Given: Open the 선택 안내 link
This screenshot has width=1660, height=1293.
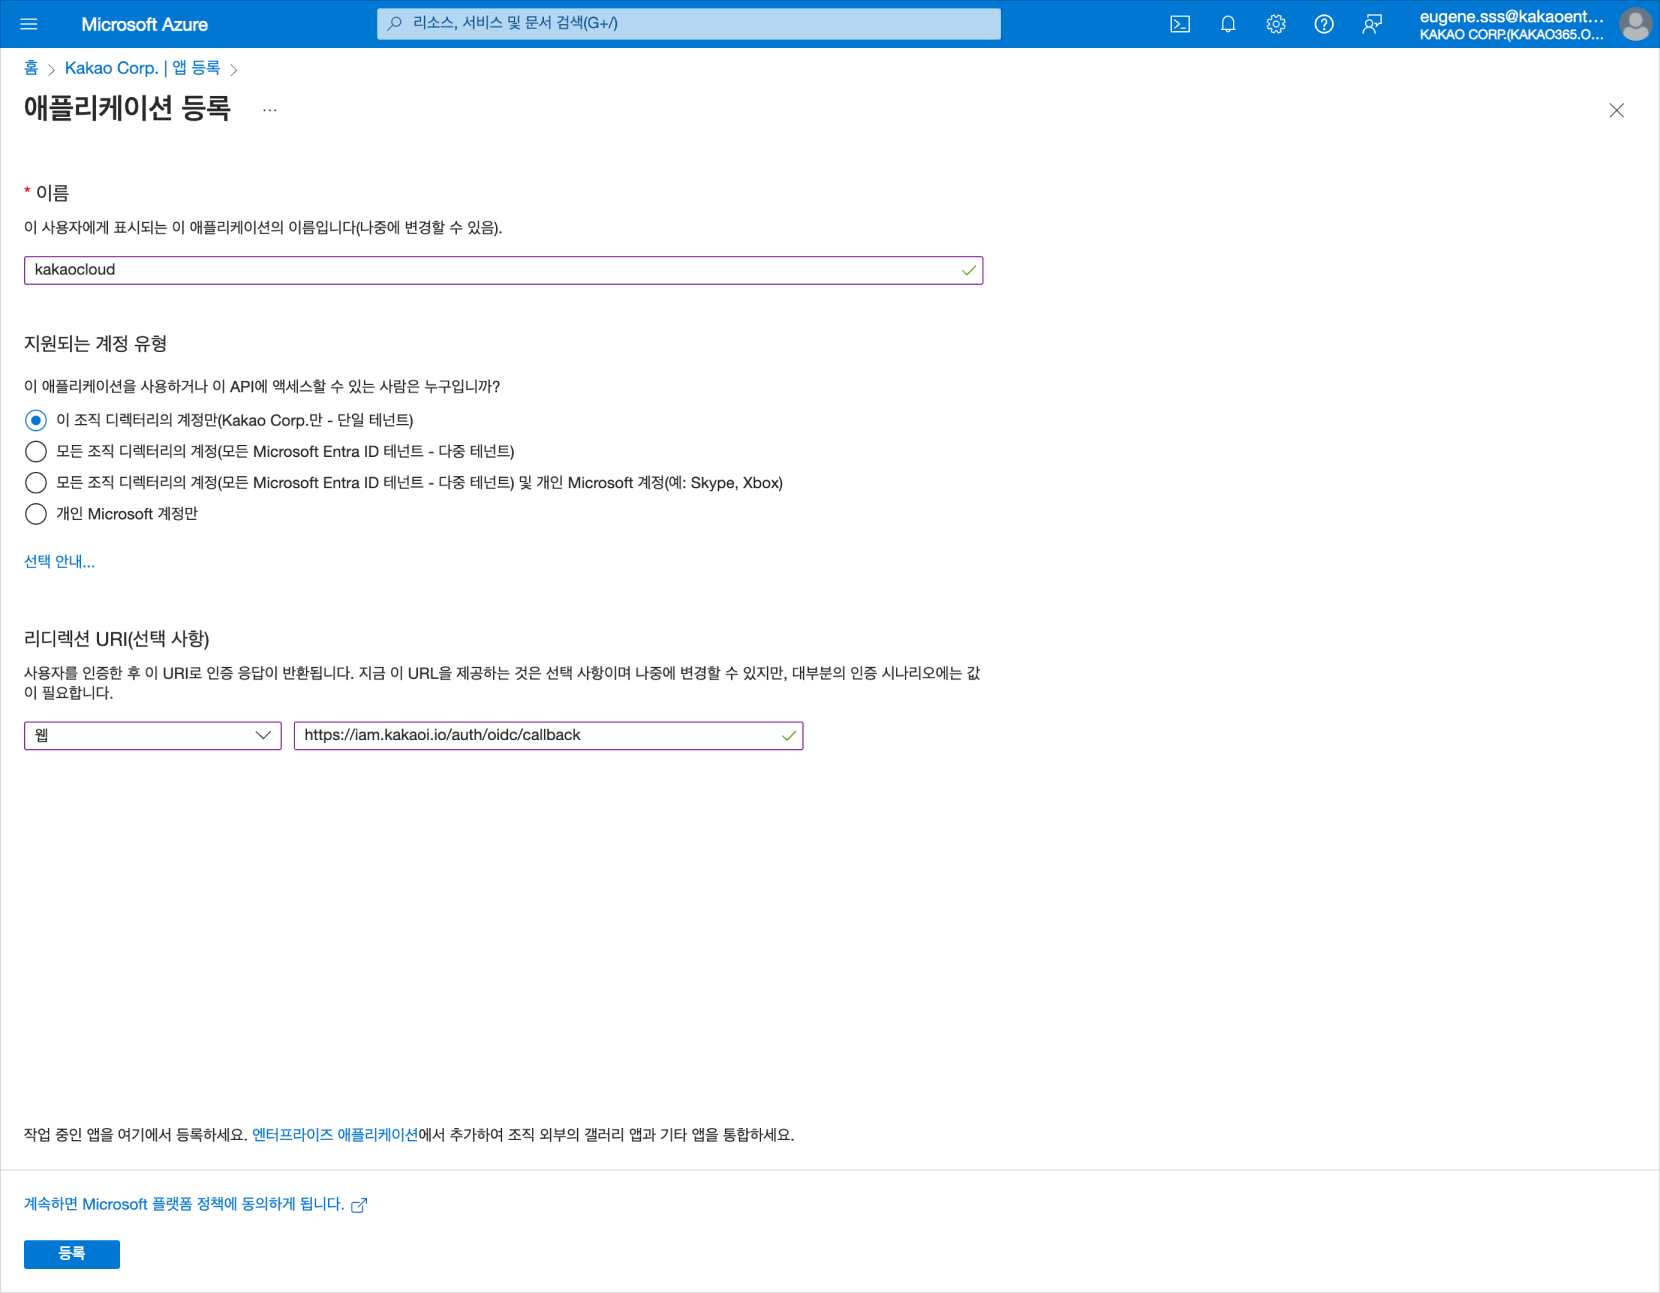Looking at the screenshot, I should pyautogui.click(x=59, y=561).
